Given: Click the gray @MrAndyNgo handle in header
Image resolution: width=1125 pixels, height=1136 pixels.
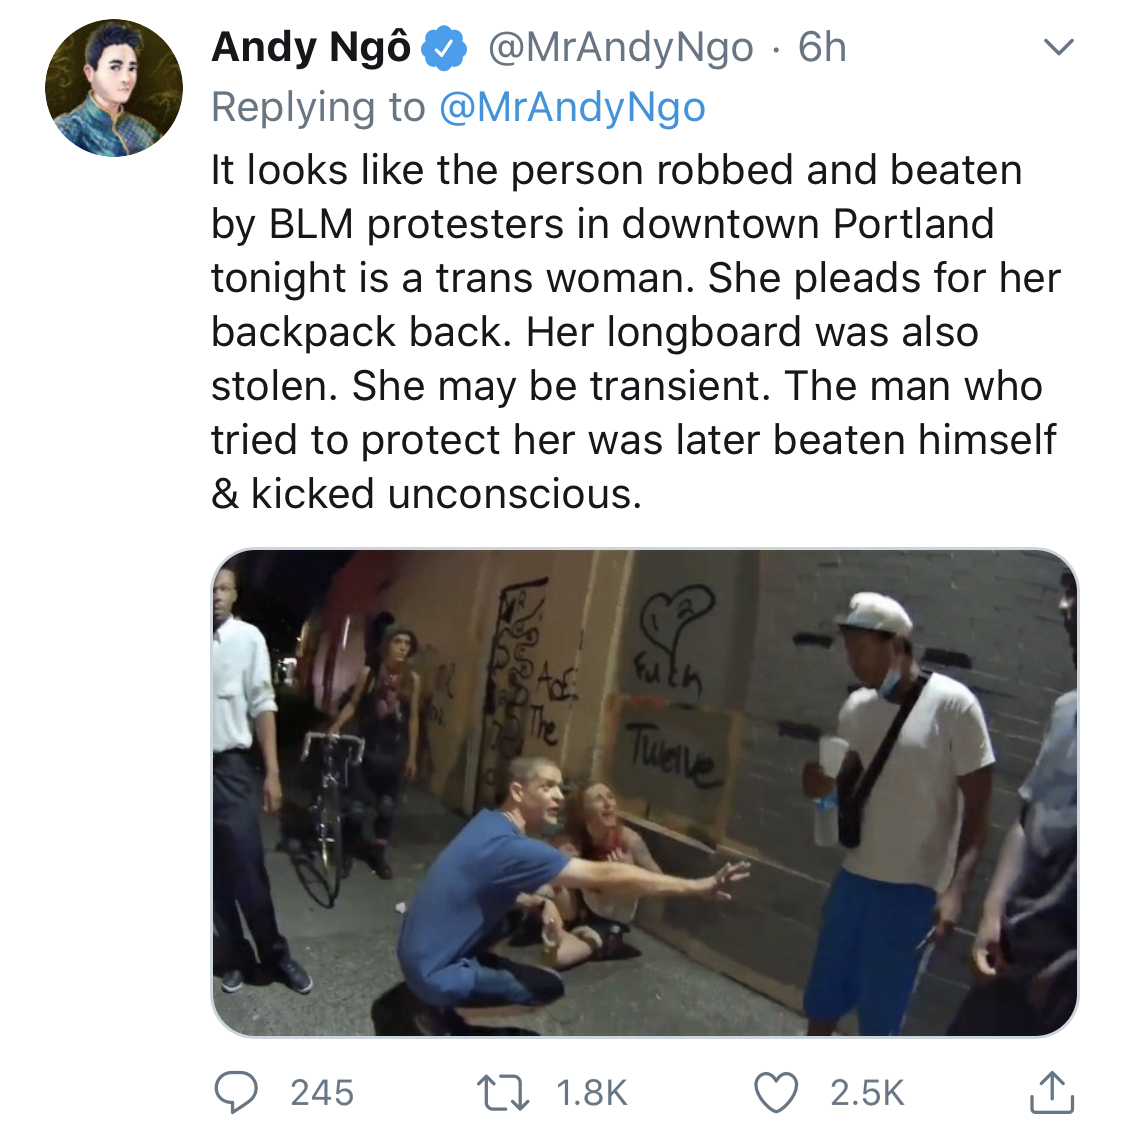Looking at the screenshot, I should [x=620, y=48].
